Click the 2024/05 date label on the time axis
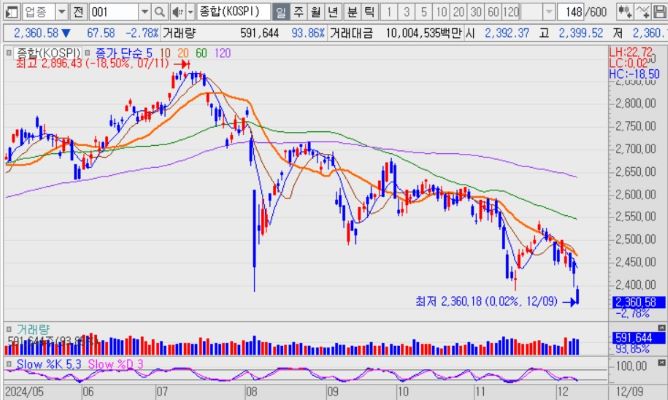 tap(24, 391)
